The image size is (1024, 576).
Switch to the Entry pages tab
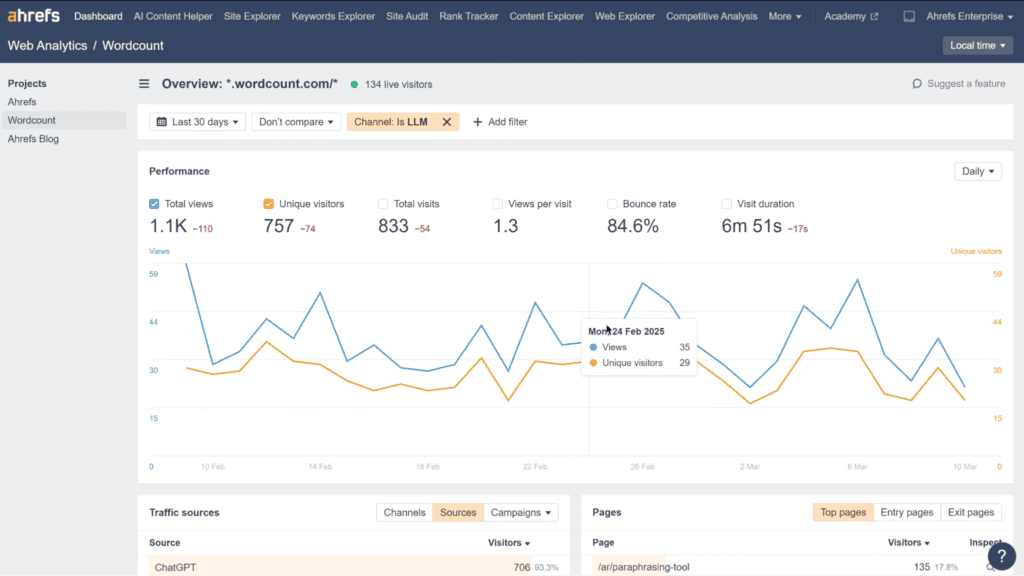pos(906,513)
